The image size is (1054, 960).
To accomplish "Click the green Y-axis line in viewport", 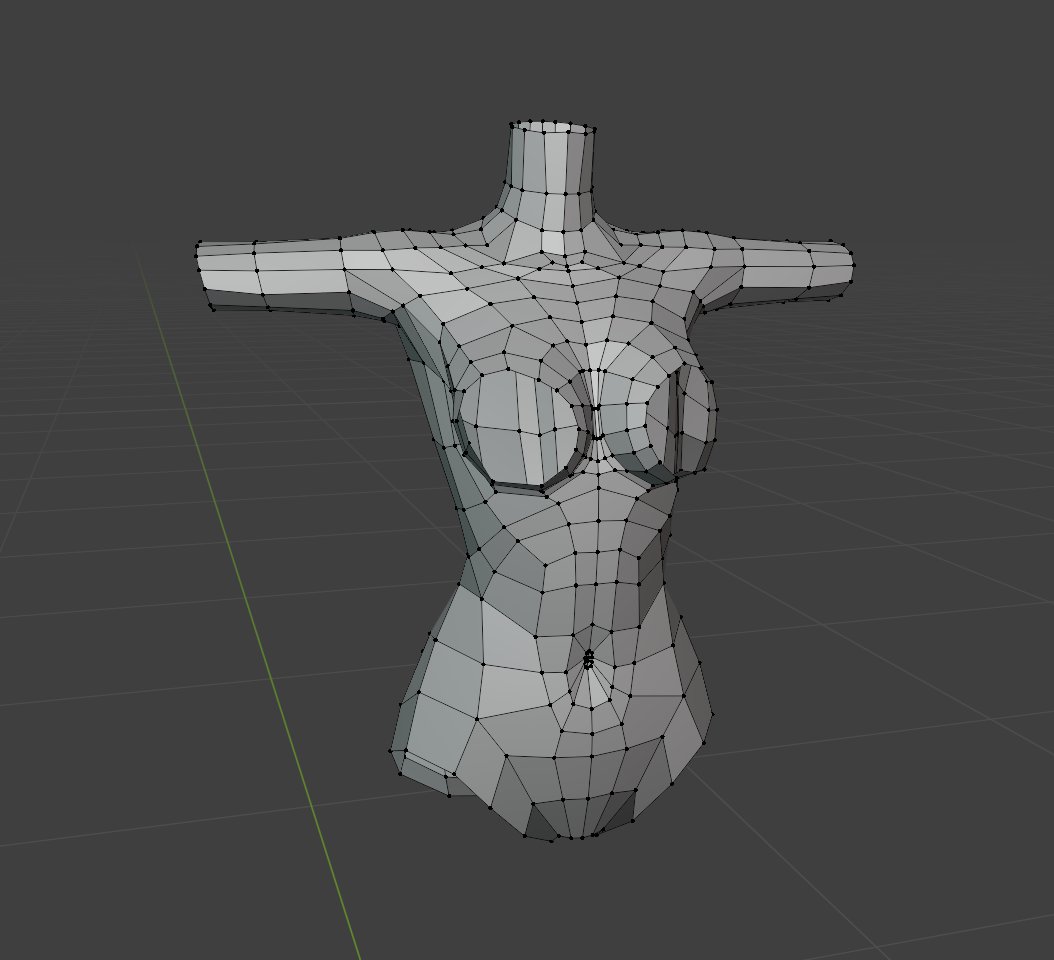I will pos(249,610).
